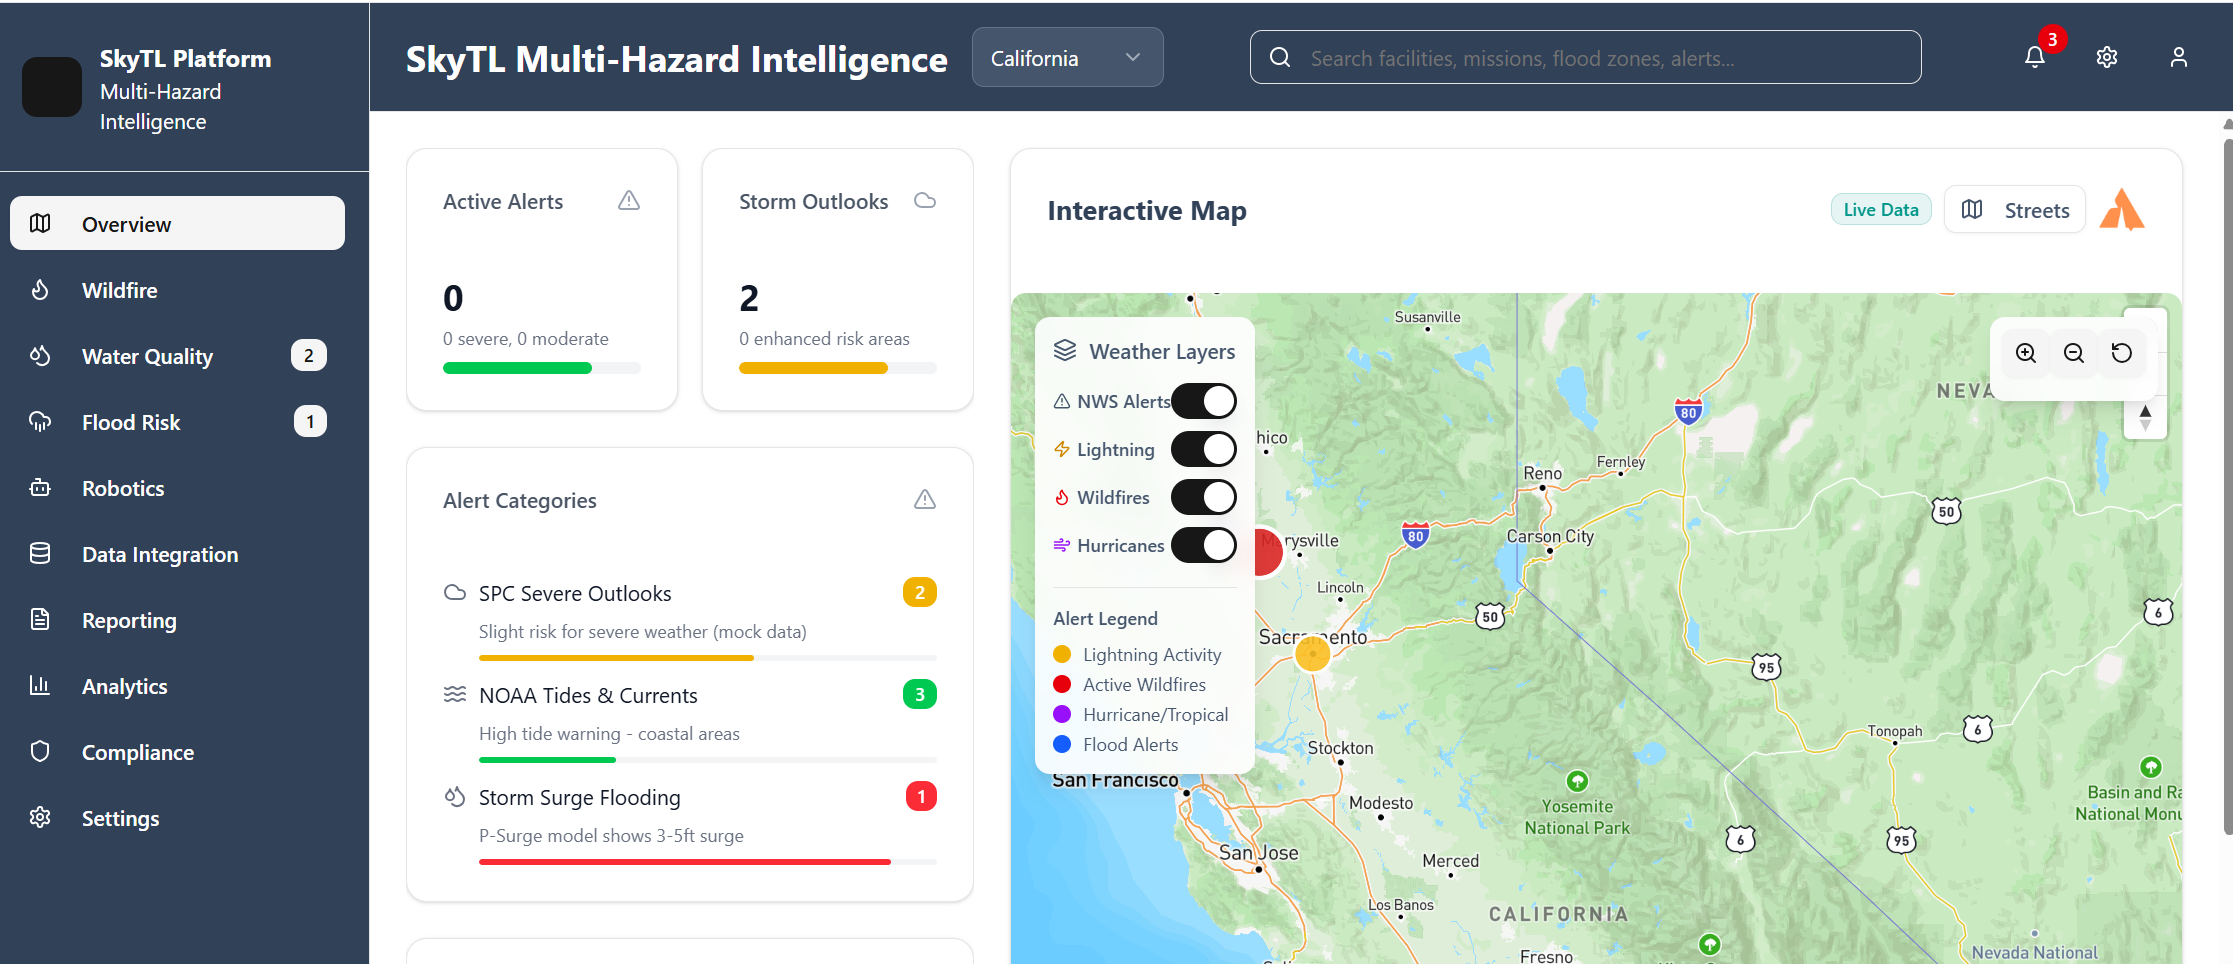This screenshot has width=2233, height=964.
Task: Click the page vertical scrollbar
Action: 2227,485
